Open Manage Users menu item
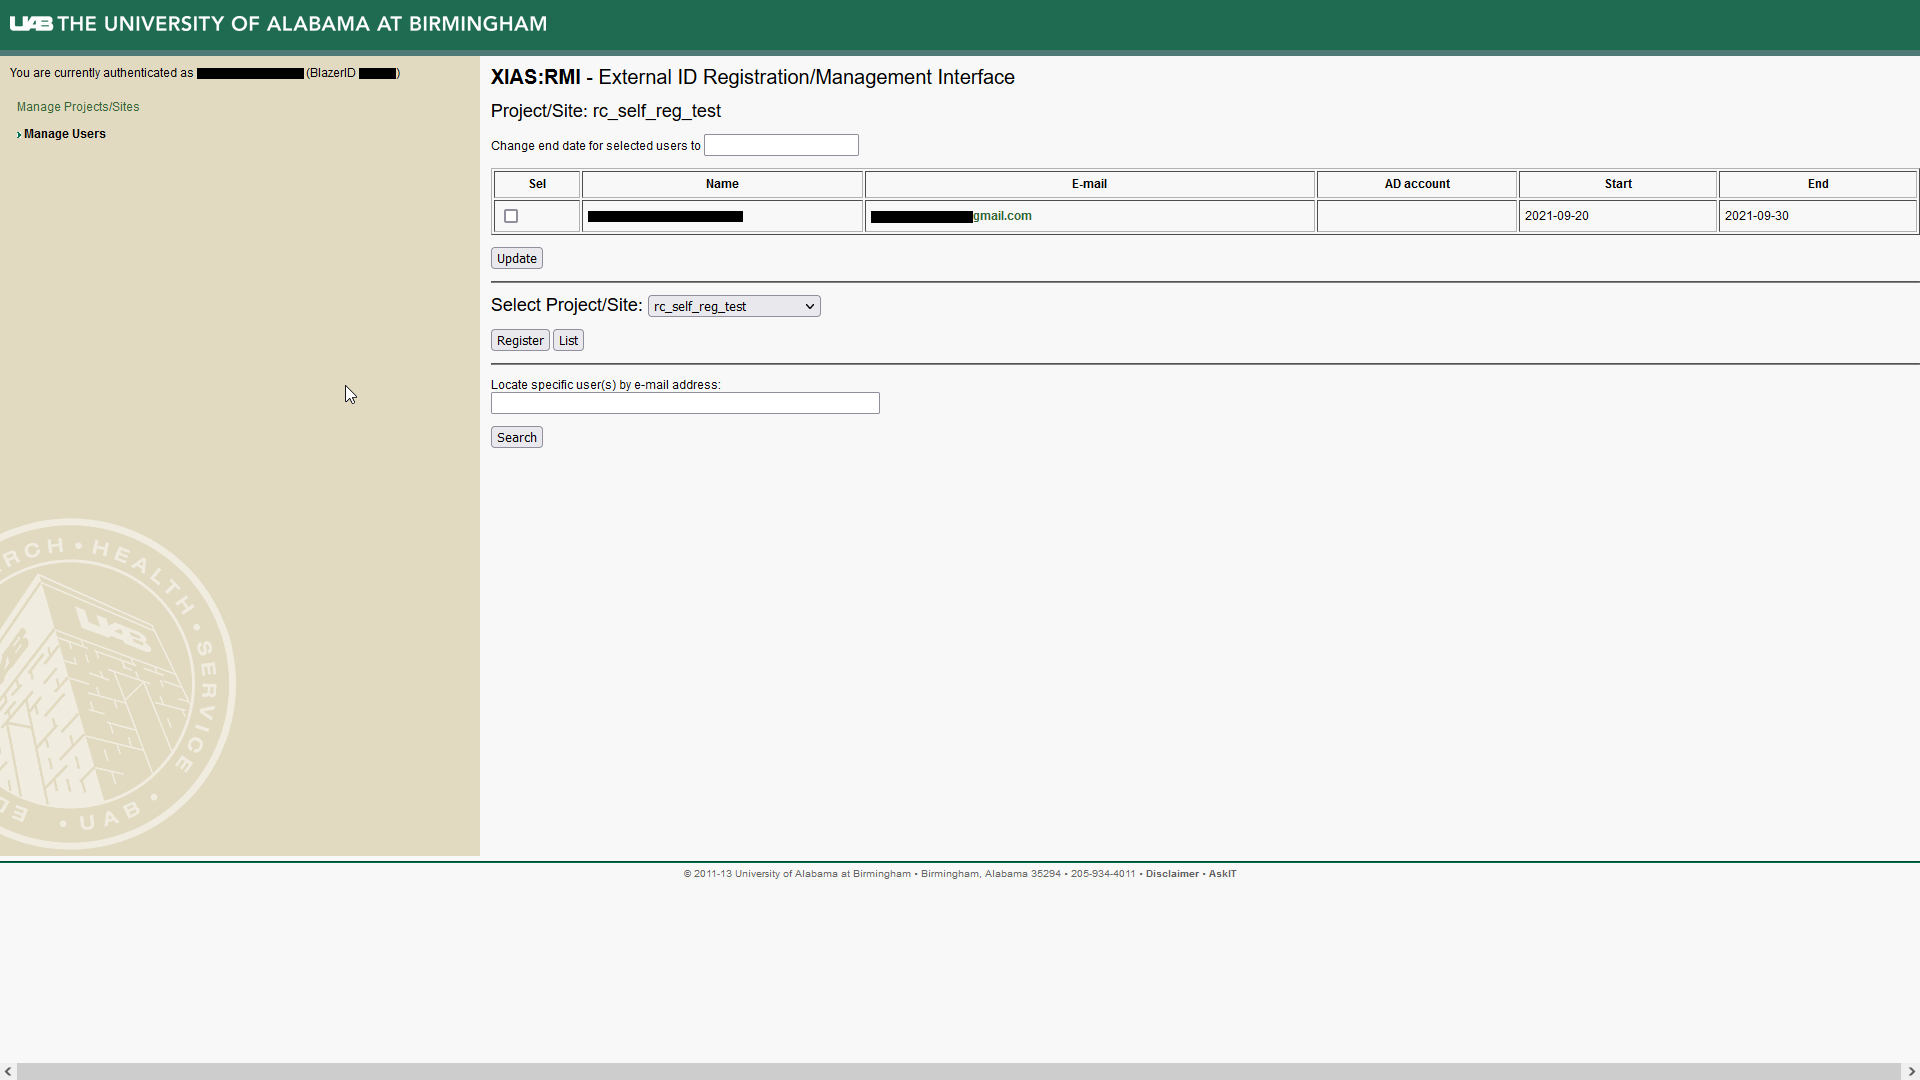Viewport: 1920px width, 1080px height. tap(65, 134)
